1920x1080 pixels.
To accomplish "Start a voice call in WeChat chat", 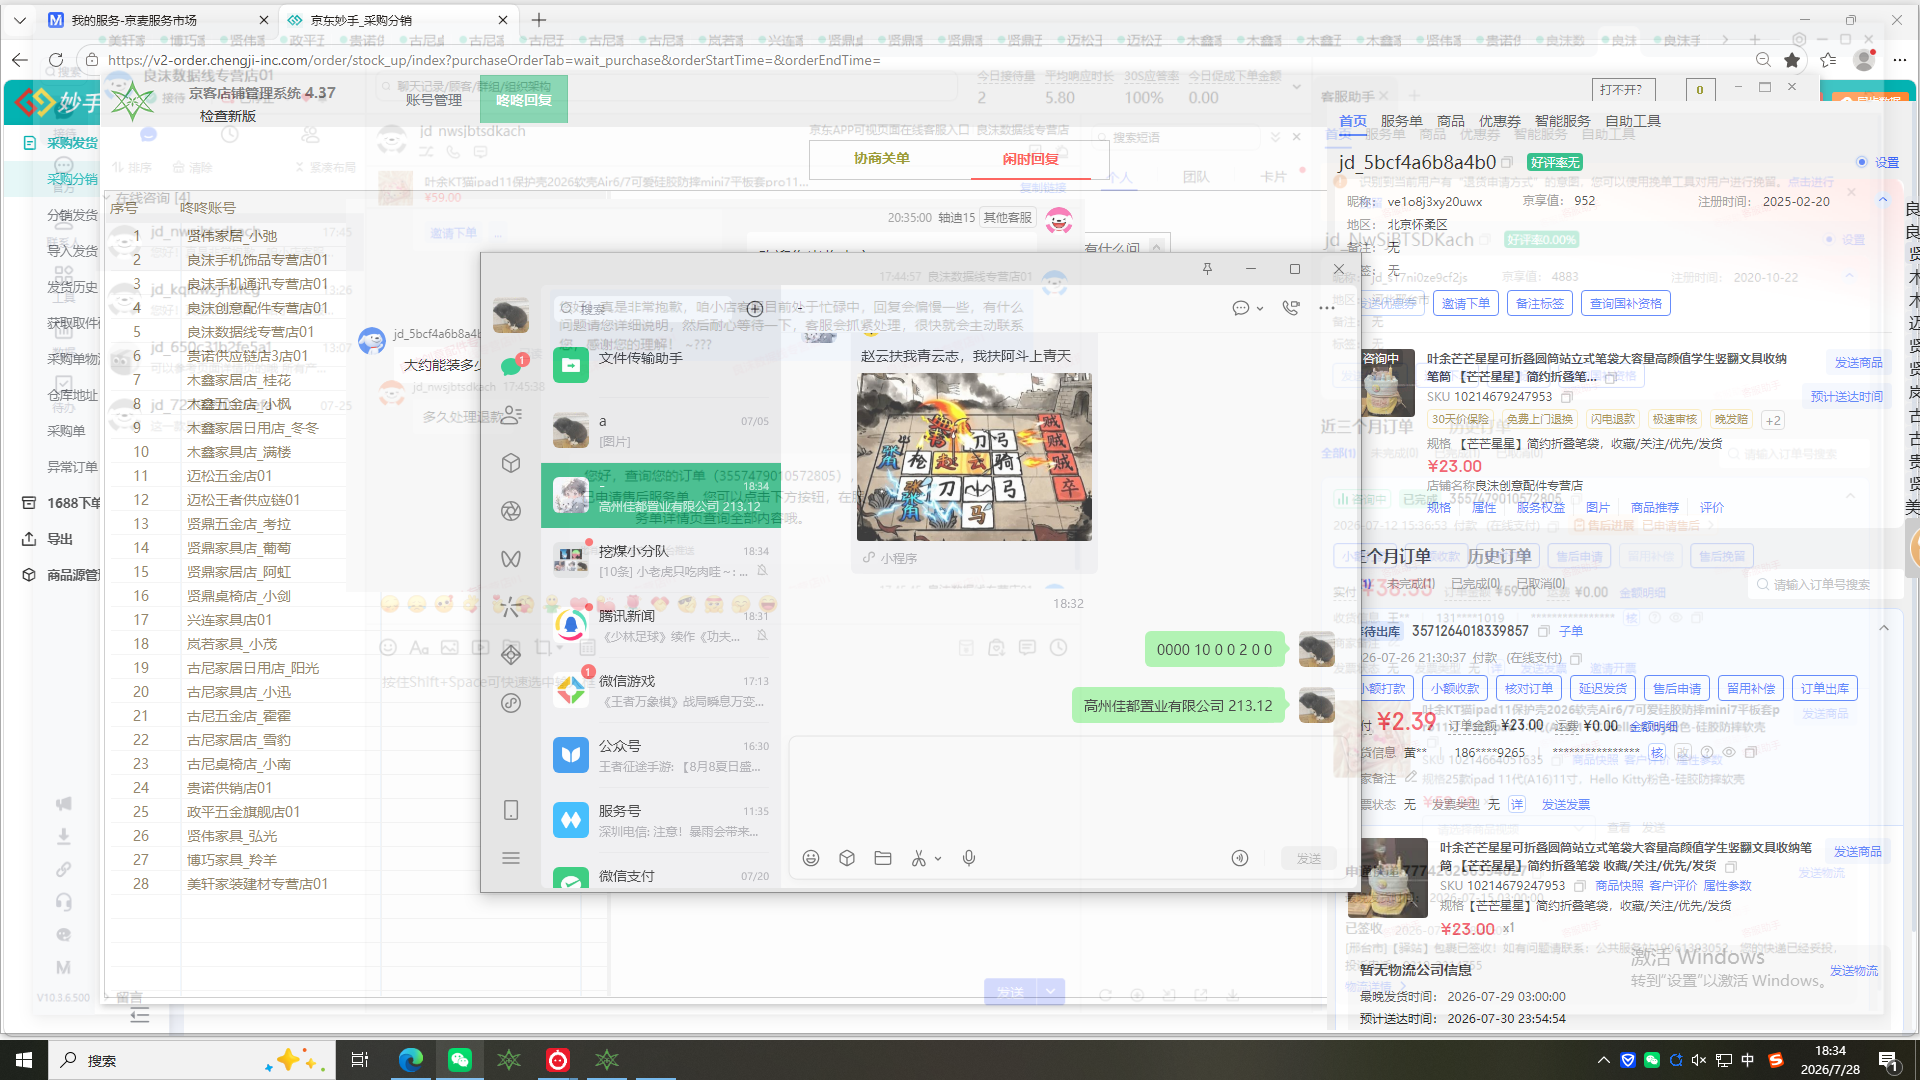I will (x=1291, y=308).
